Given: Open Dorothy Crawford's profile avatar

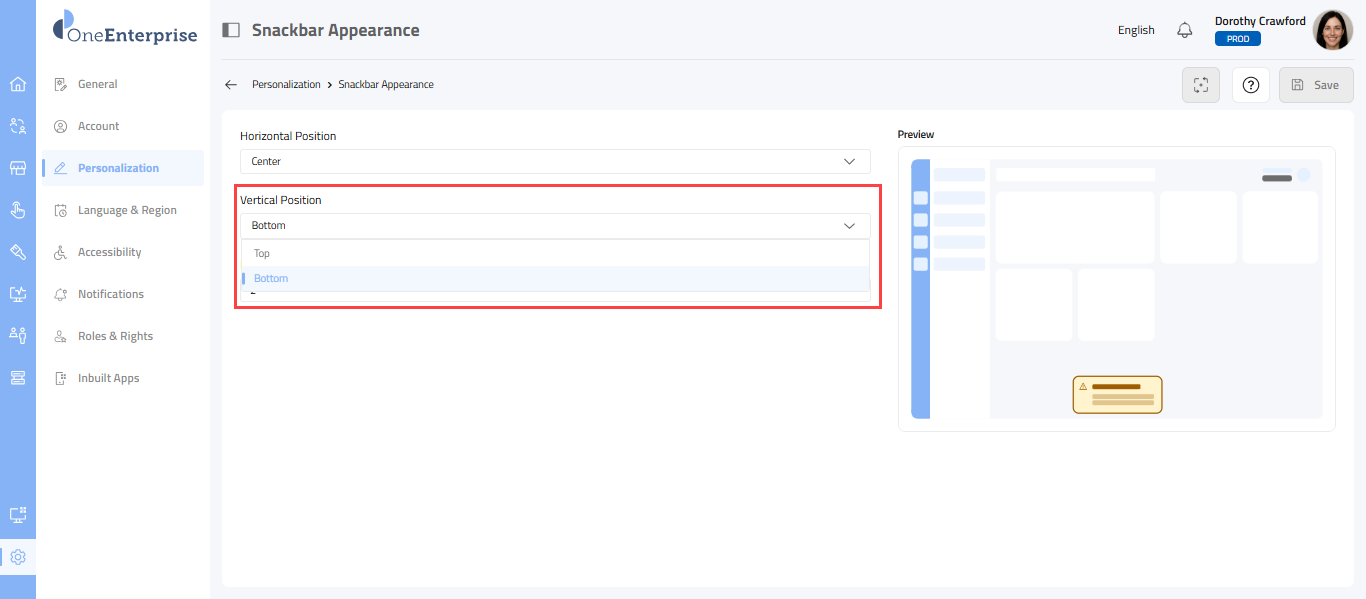Looking at the screenshot, I should [x=1332, y=30].
